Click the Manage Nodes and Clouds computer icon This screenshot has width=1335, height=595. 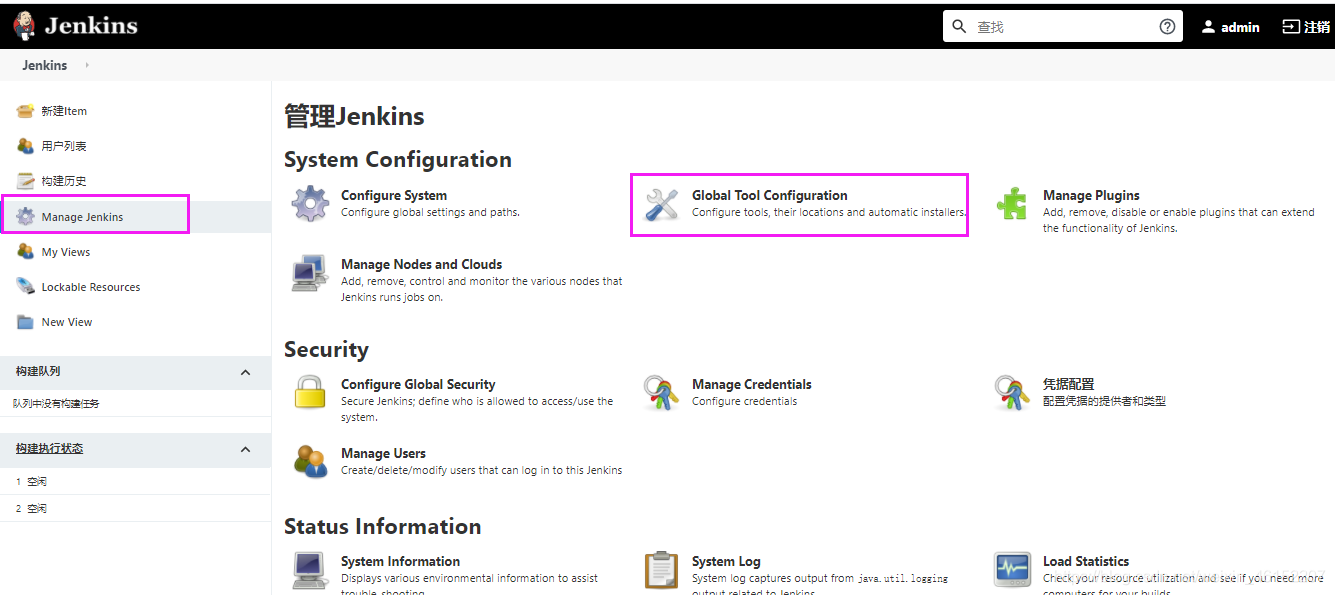tap(310, 273)
